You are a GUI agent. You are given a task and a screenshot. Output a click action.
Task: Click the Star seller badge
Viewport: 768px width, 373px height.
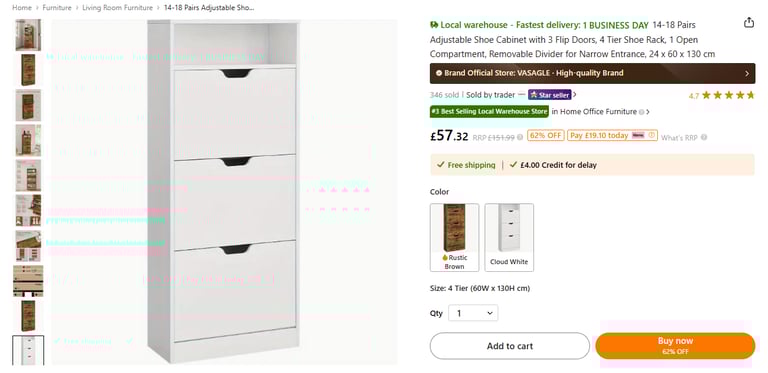tap(550, 94)
